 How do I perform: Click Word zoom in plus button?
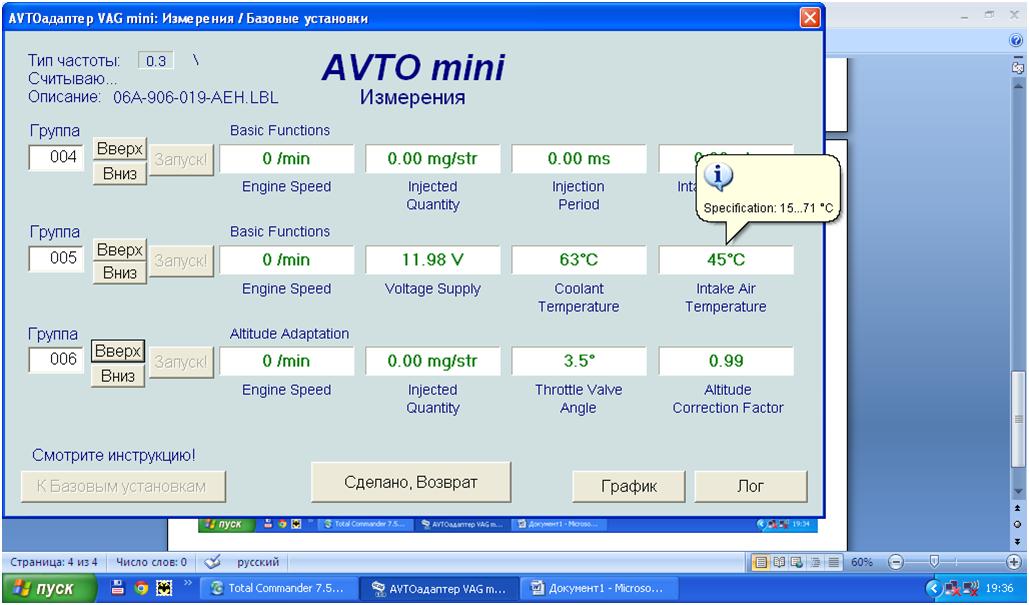[1013, 562]
